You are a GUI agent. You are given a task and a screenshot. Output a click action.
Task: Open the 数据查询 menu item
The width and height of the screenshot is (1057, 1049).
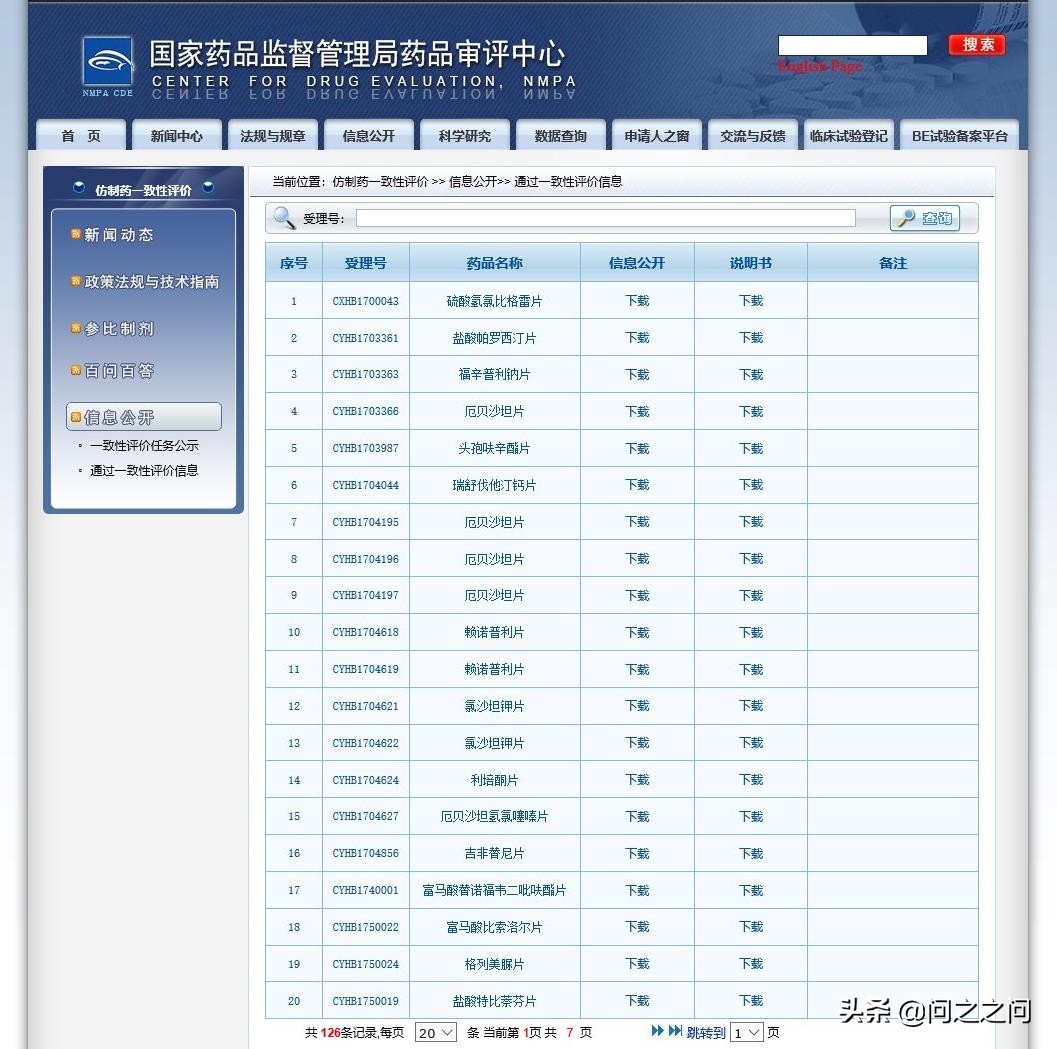(x=560, y=134)
